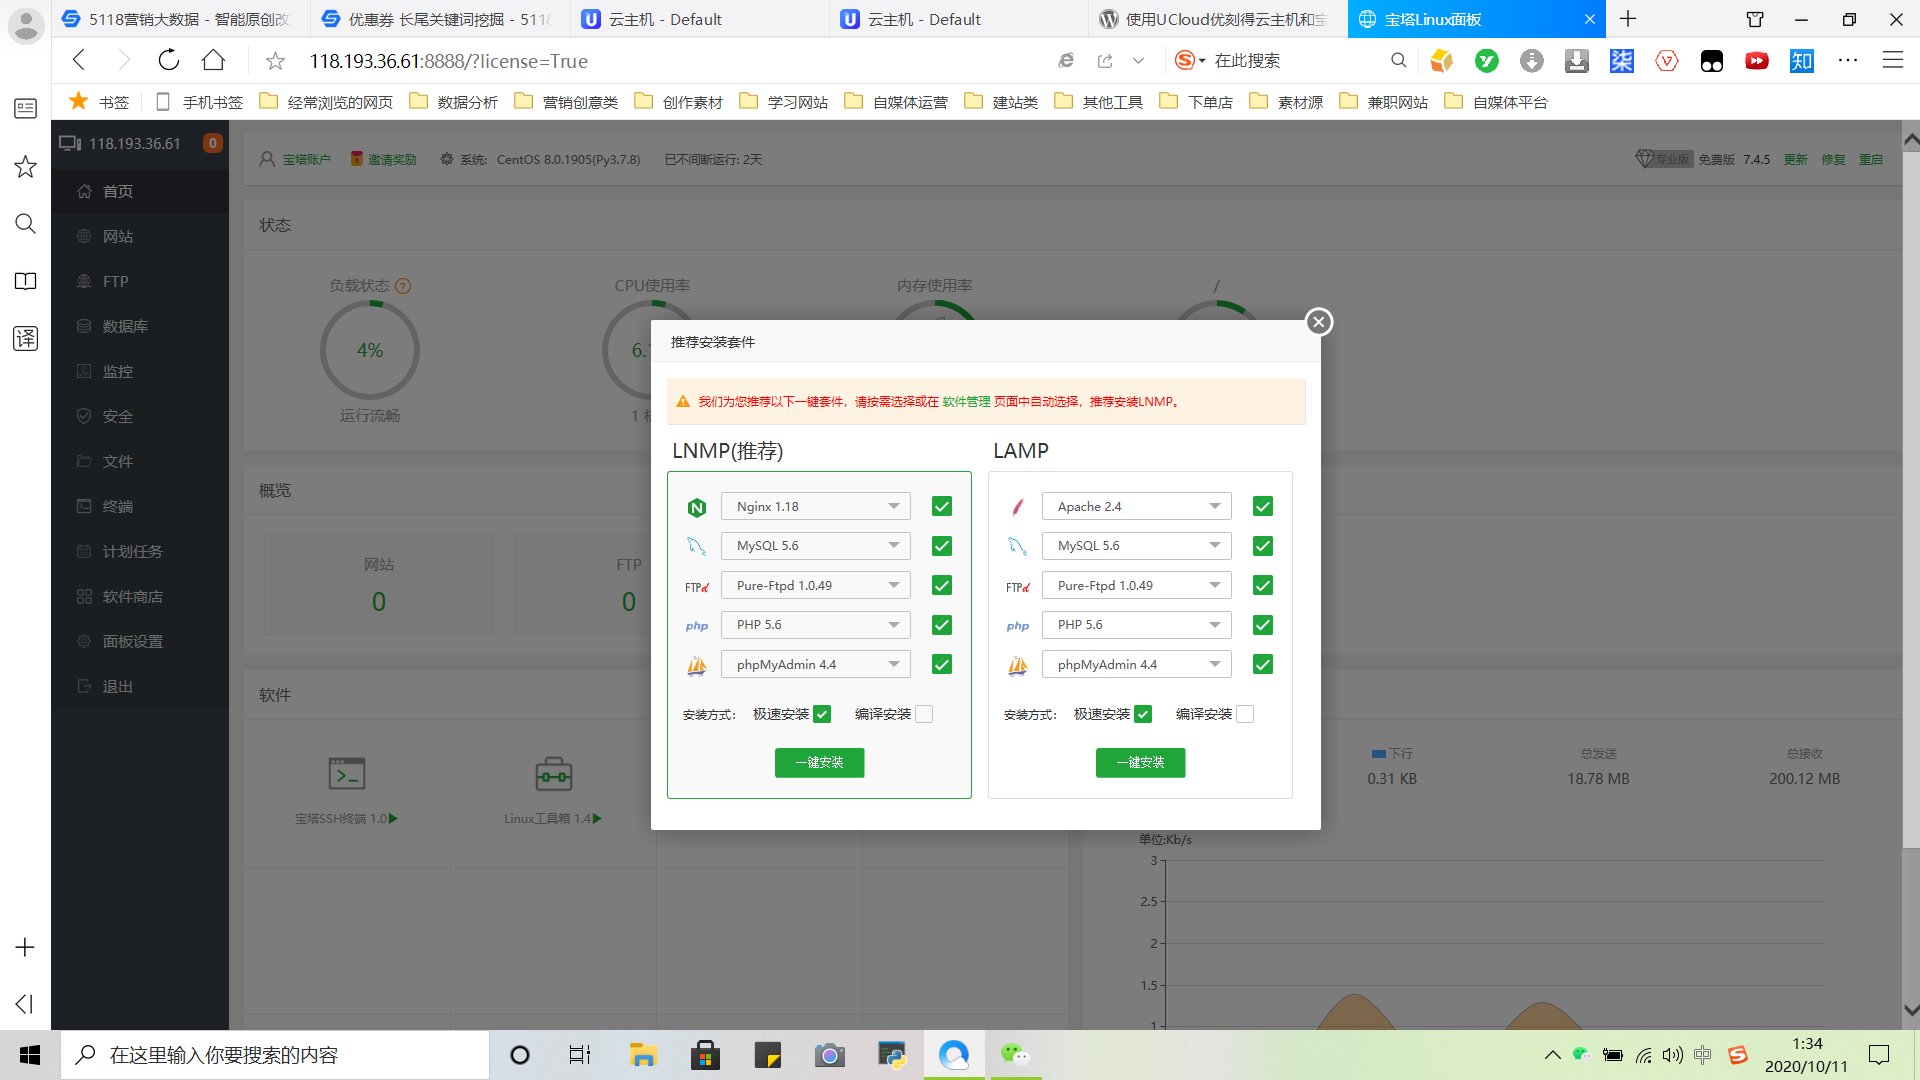
Task: Go to browser home page
Action: click(213, 61)
